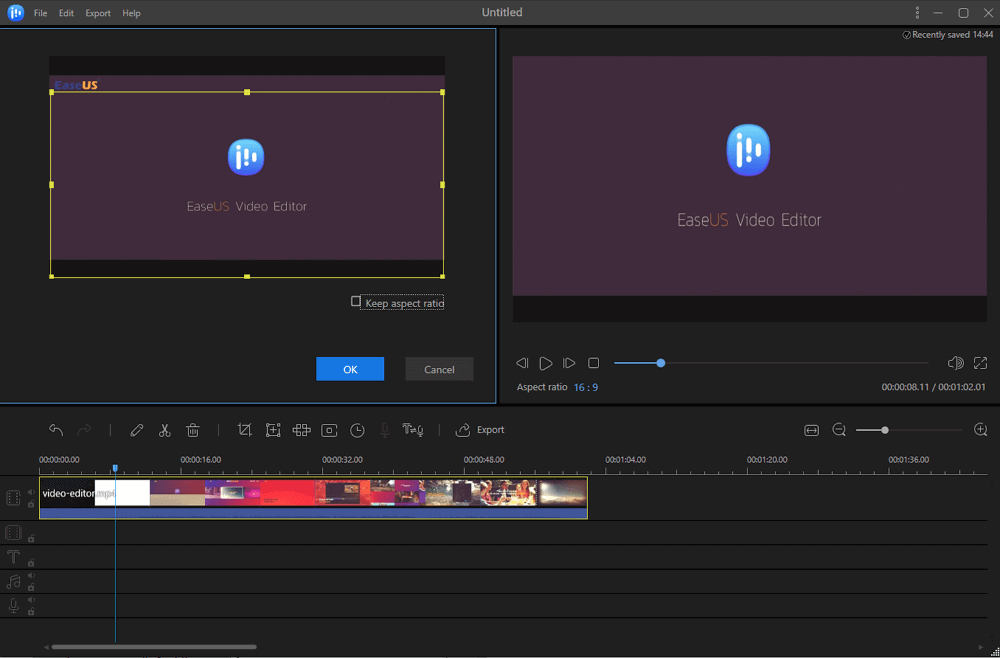Cancel the crop dialog
1000x658 pixels.
439,368
